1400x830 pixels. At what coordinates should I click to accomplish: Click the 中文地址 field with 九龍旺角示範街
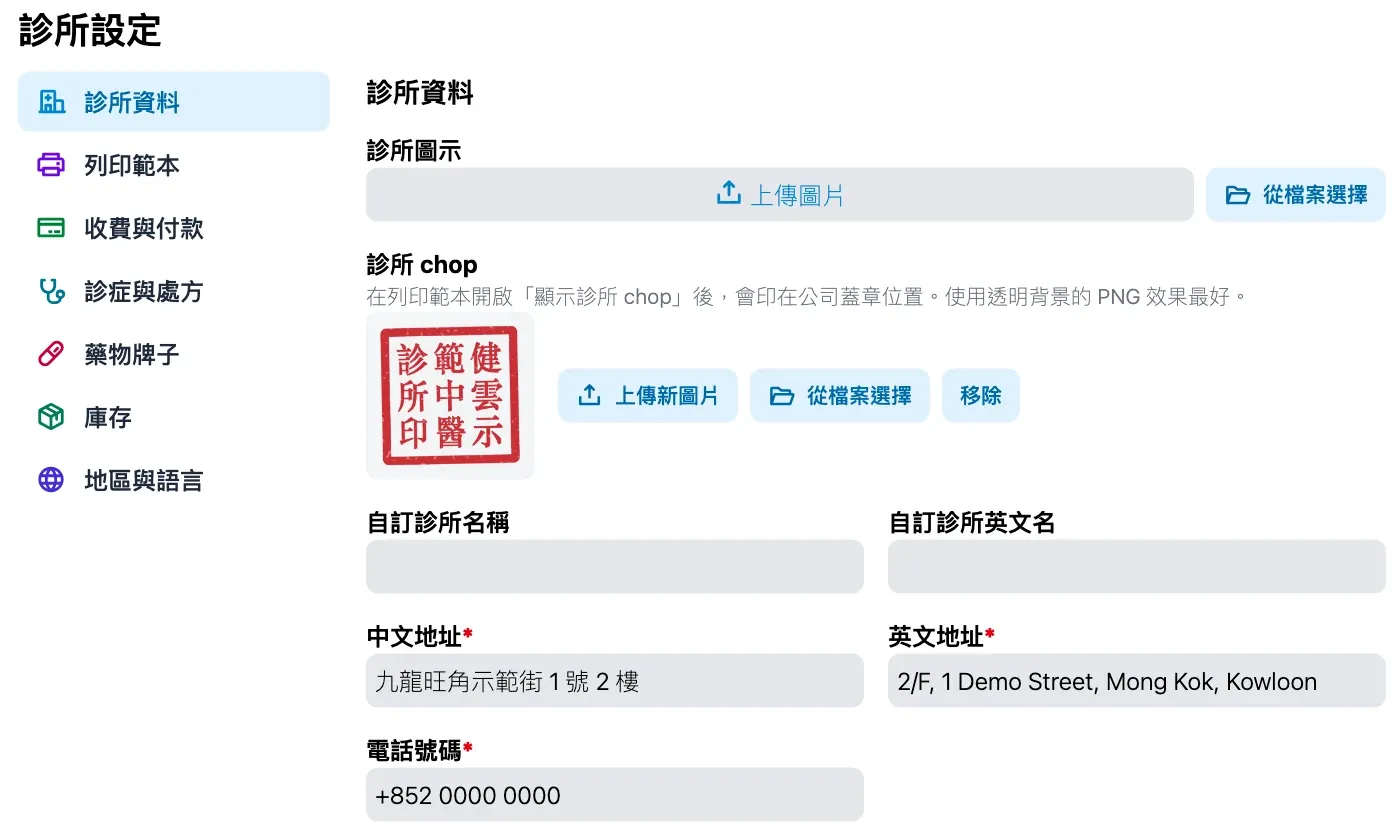[615, 681]
